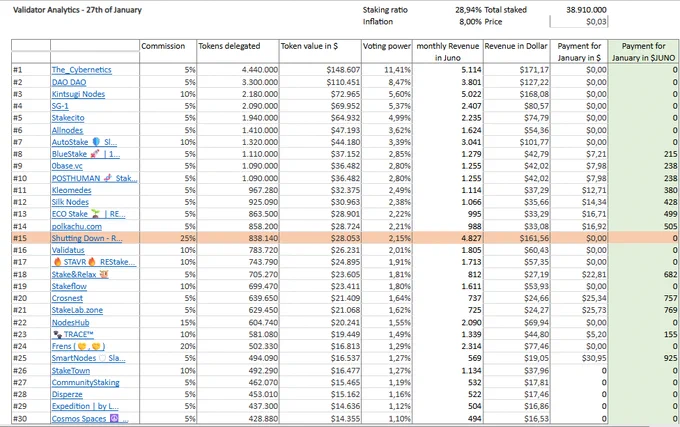Click the CommunityStaking link

[85, 383]
